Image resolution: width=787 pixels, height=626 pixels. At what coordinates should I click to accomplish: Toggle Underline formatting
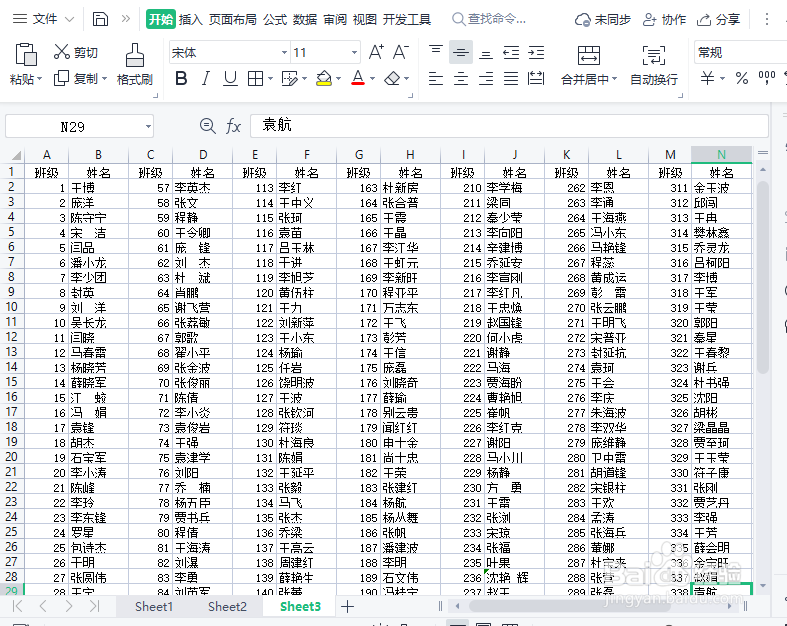(230, 78)
